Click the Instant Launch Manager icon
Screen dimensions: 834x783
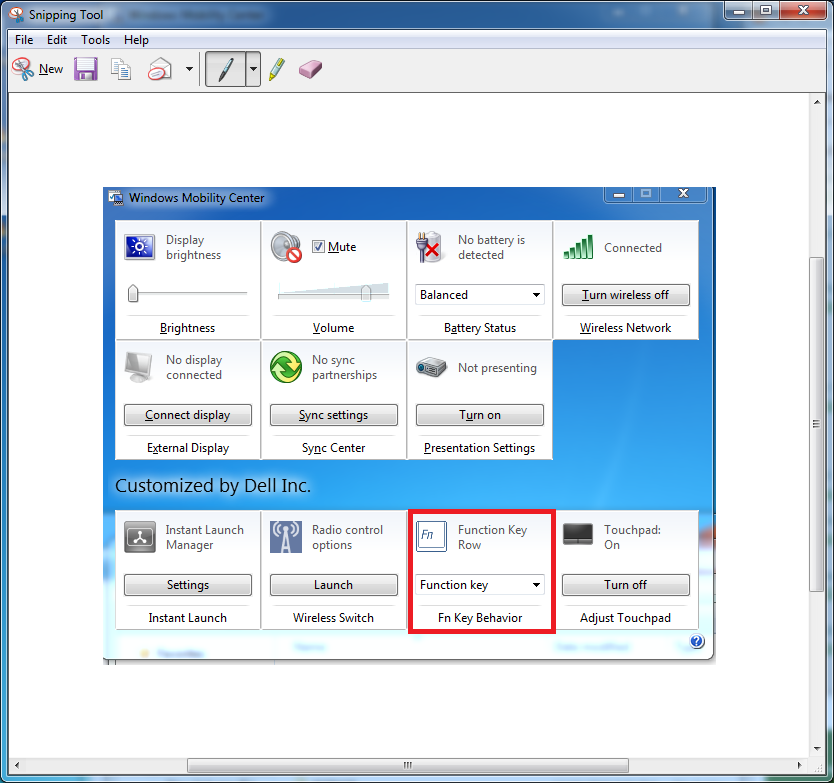[140, 537]
